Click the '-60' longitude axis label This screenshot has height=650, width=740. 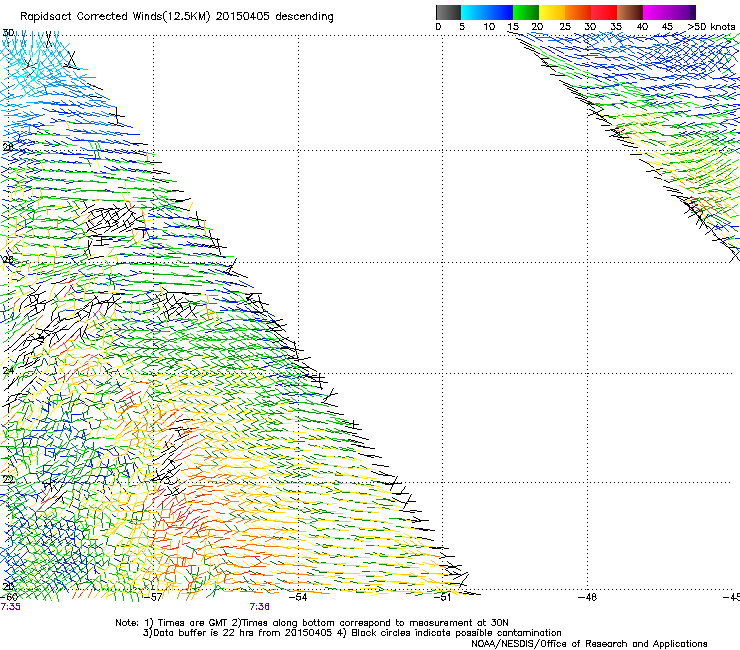coord(9,597)
